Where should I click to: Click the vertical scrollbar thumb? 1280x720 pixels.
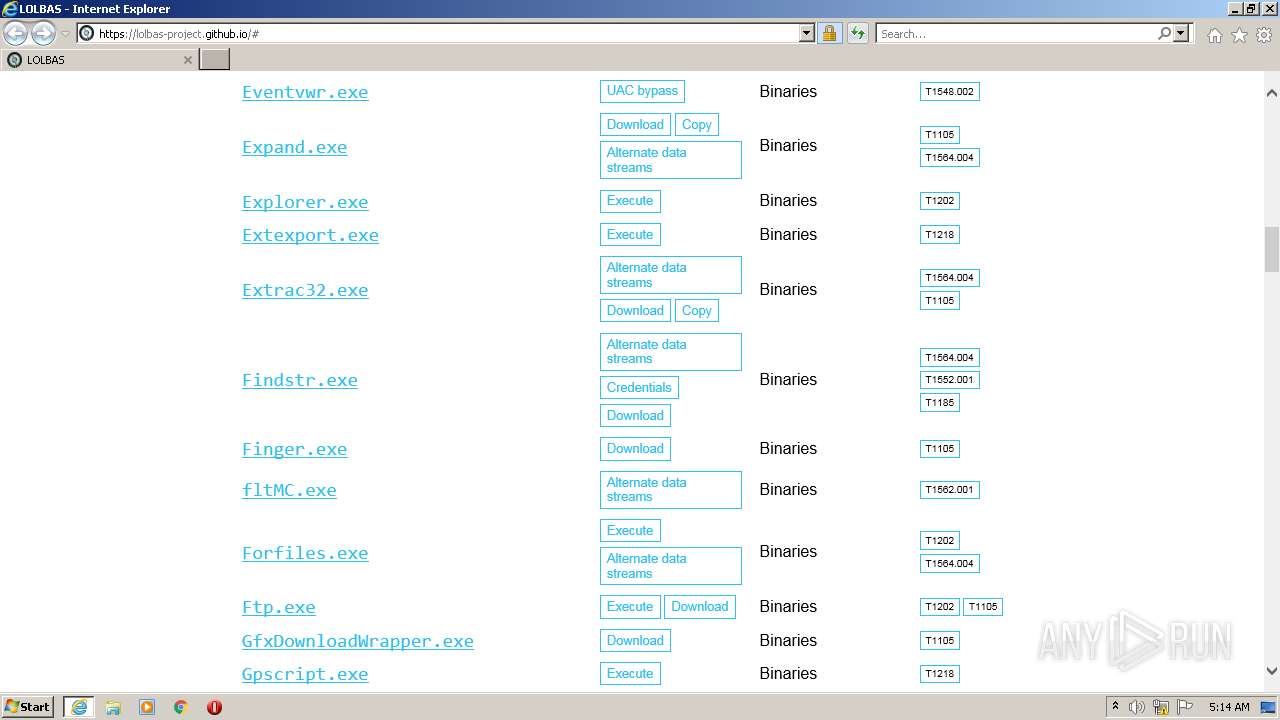point(1271,249)
